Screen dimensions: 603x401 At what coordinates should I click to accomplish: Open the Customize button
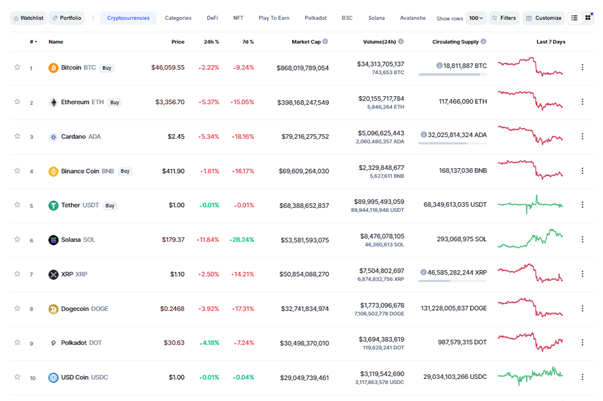point(544,18)
